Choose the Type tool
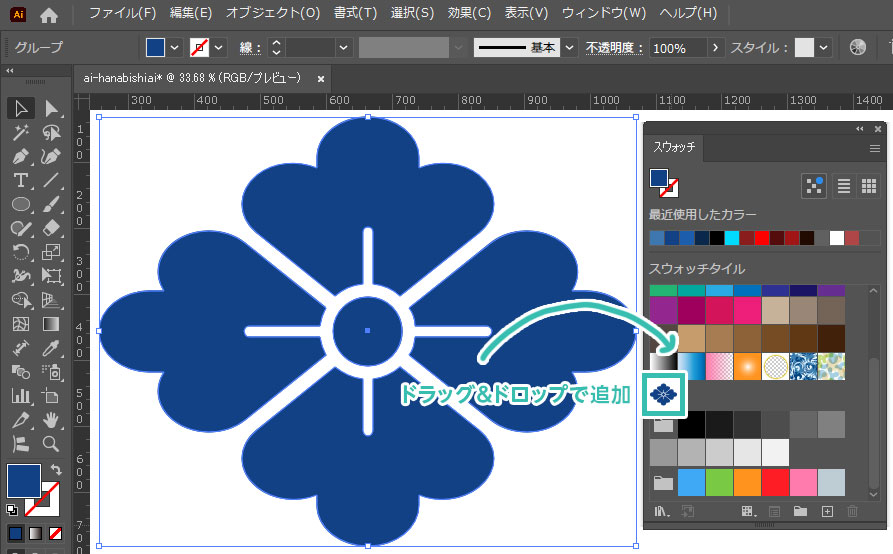This screenshot has width=893, height=554. point(21,180)
